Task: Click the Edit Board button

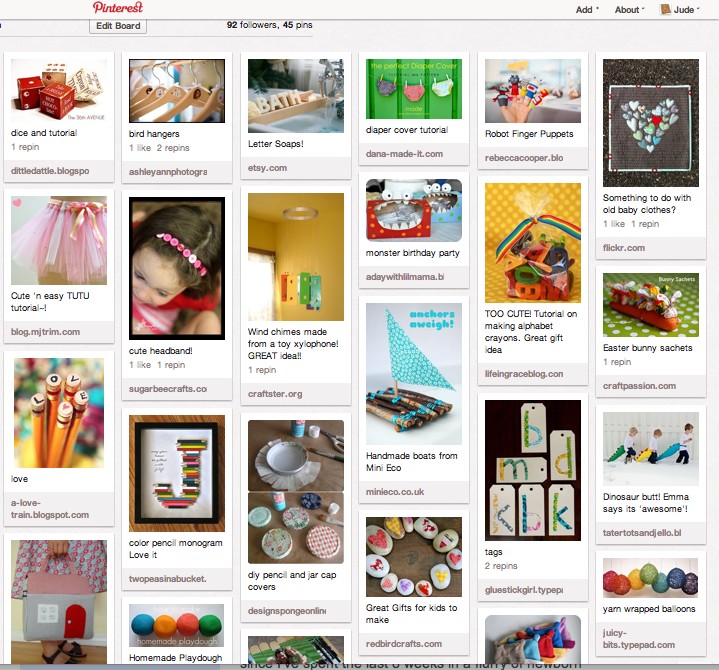Action: coord(118,26)
